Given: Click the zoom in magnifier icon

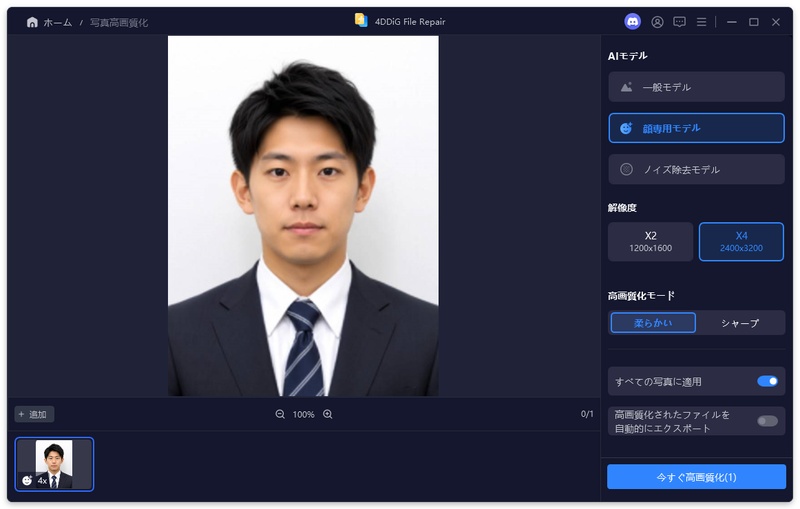Looking at the screenshot, I should [x=328, y=414].
